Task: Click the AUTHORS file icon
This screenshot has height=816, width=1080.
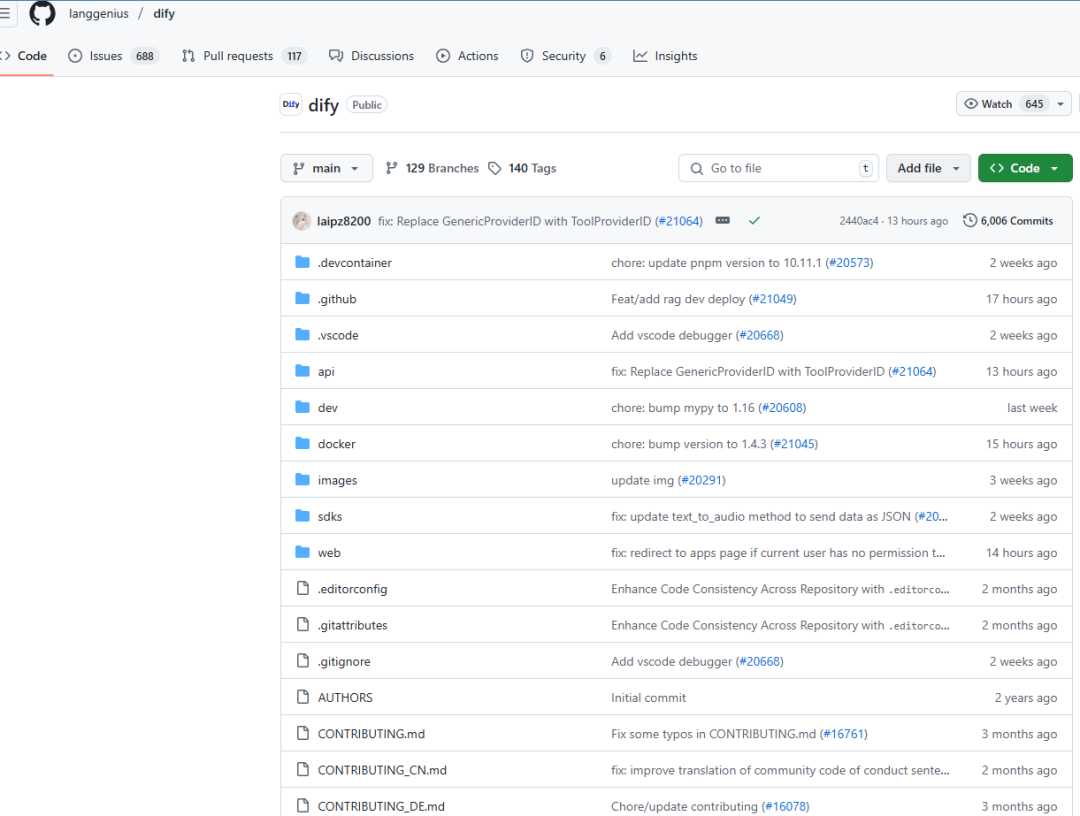Action: (x=302, y=697)
